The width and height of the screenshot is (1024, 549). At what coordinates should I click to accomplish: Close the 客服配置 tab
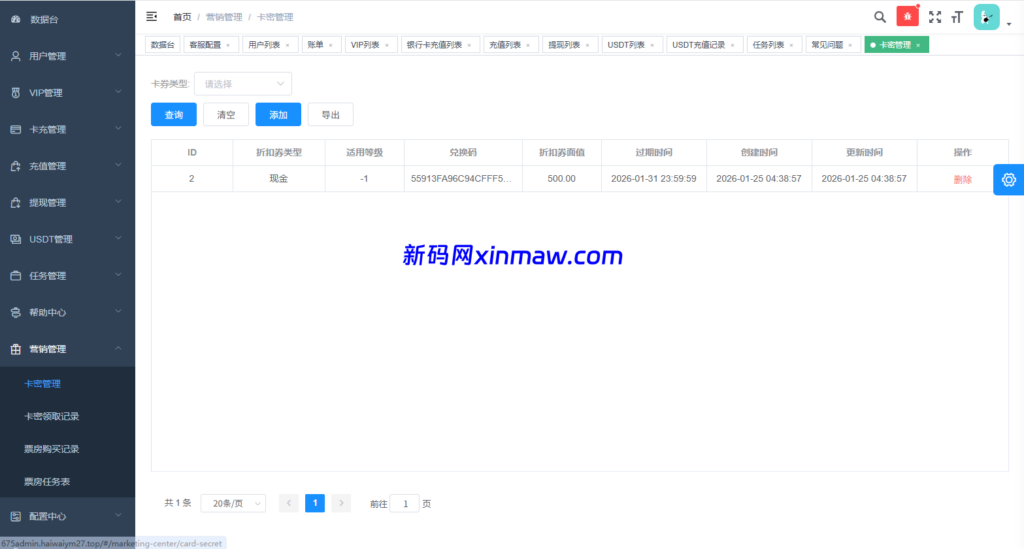click(x=228, y=45)
